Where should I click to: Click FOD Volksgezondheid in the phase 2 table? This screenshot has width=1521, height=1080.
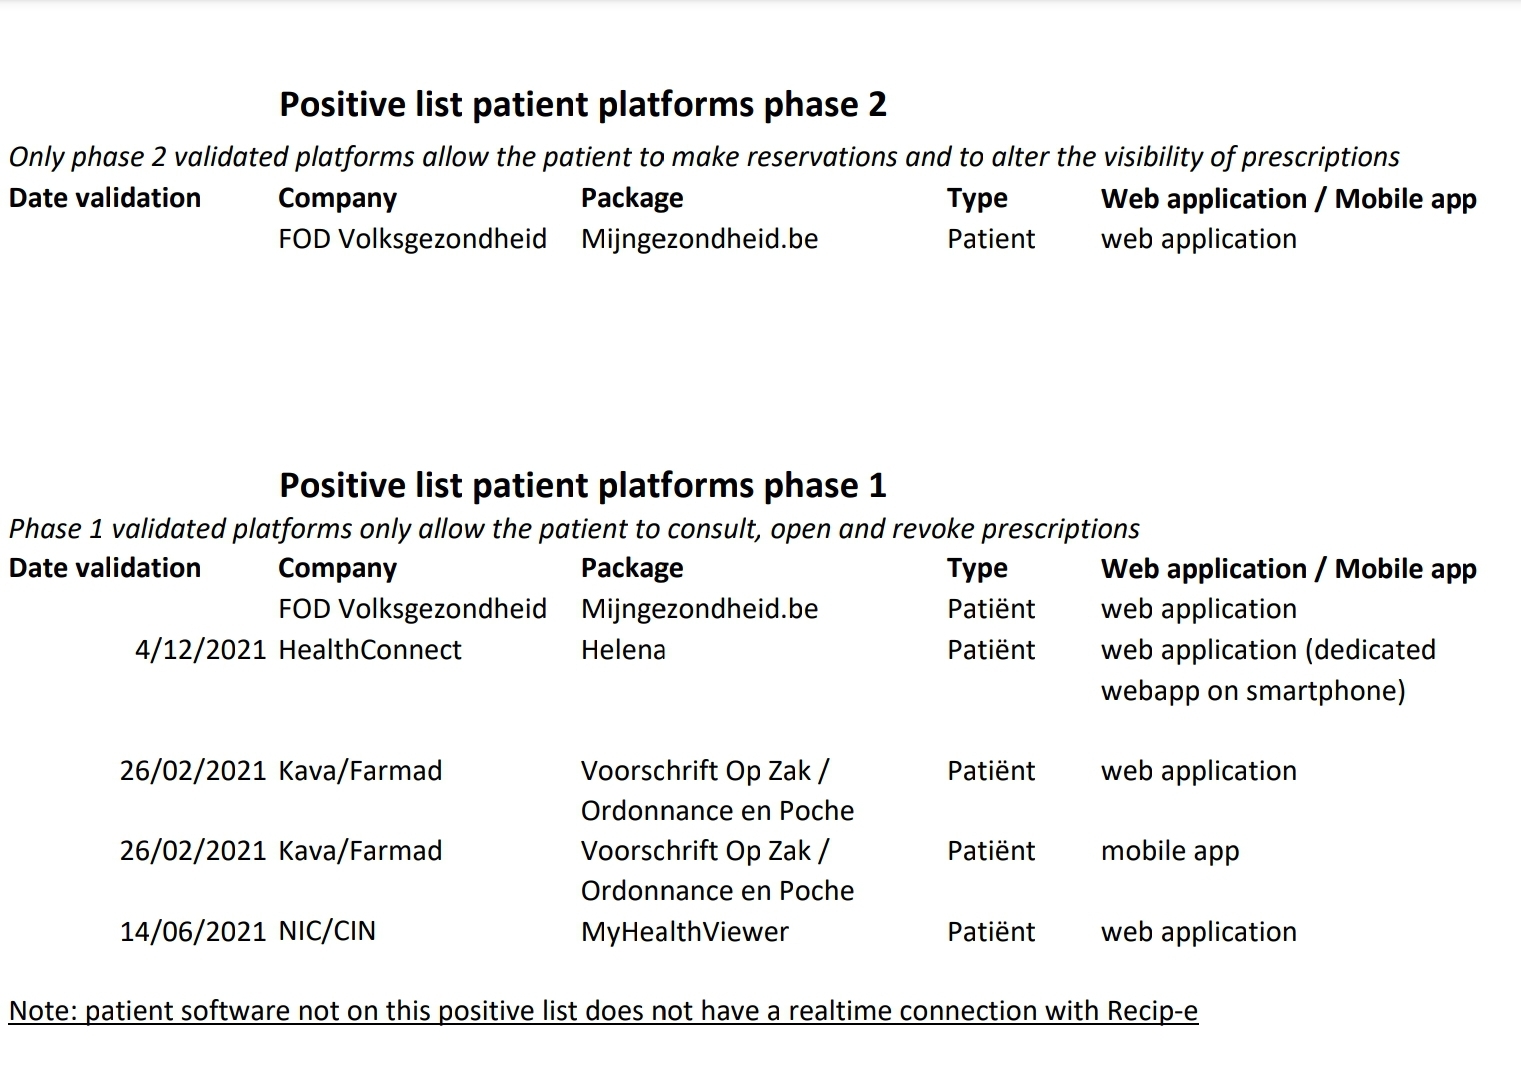pyautogui.click(x=412, y=239)
